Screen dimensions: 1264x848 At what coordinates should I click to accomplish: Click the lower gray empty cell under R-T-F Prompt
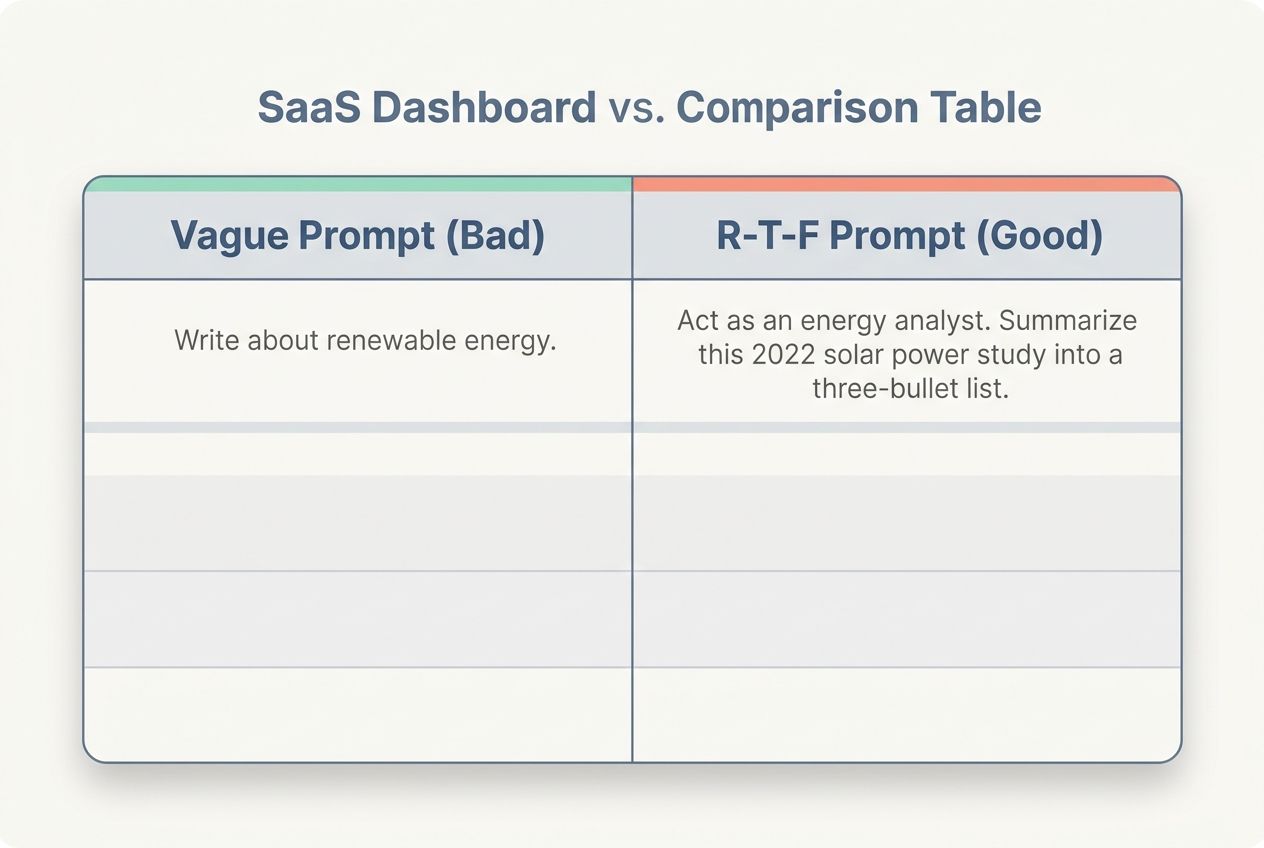[907, 619]
